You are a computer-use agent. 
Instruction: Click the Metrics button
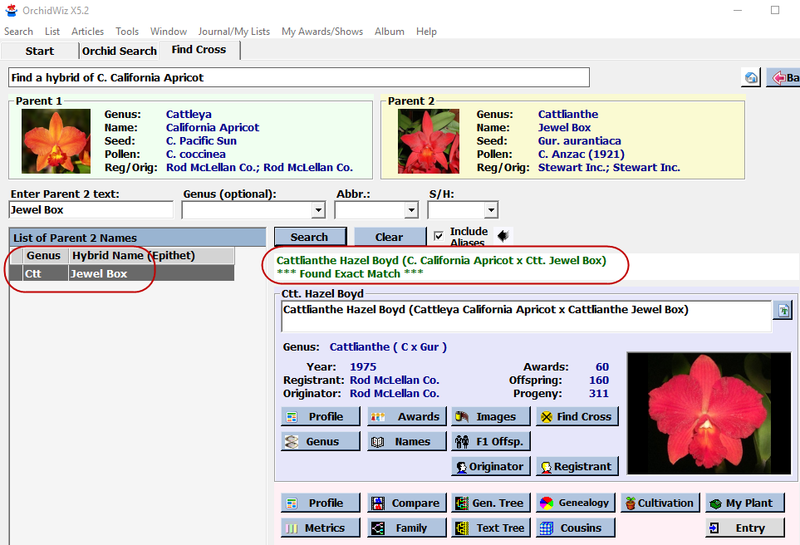320,528
